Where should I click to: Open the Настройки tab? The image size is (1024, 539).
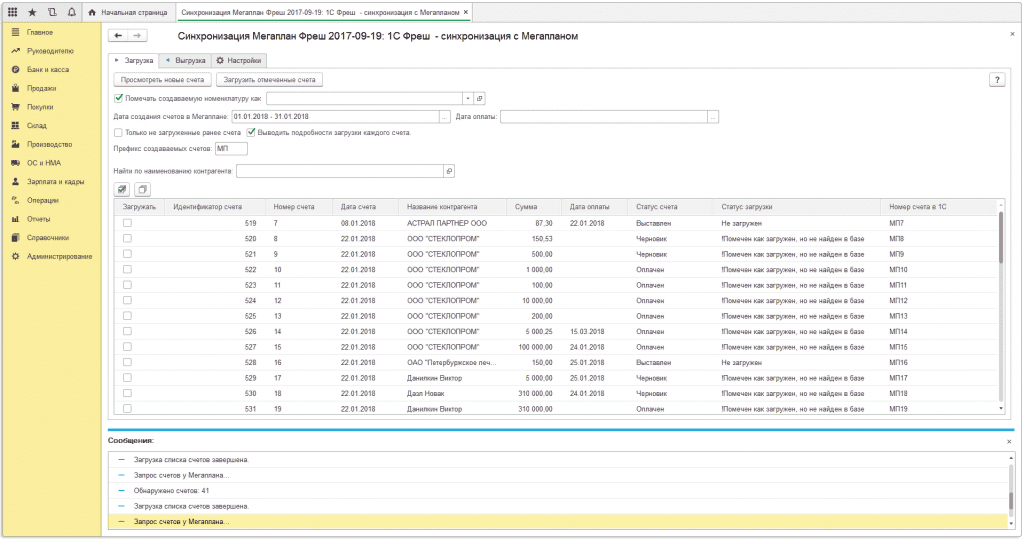tap(239, 60)
